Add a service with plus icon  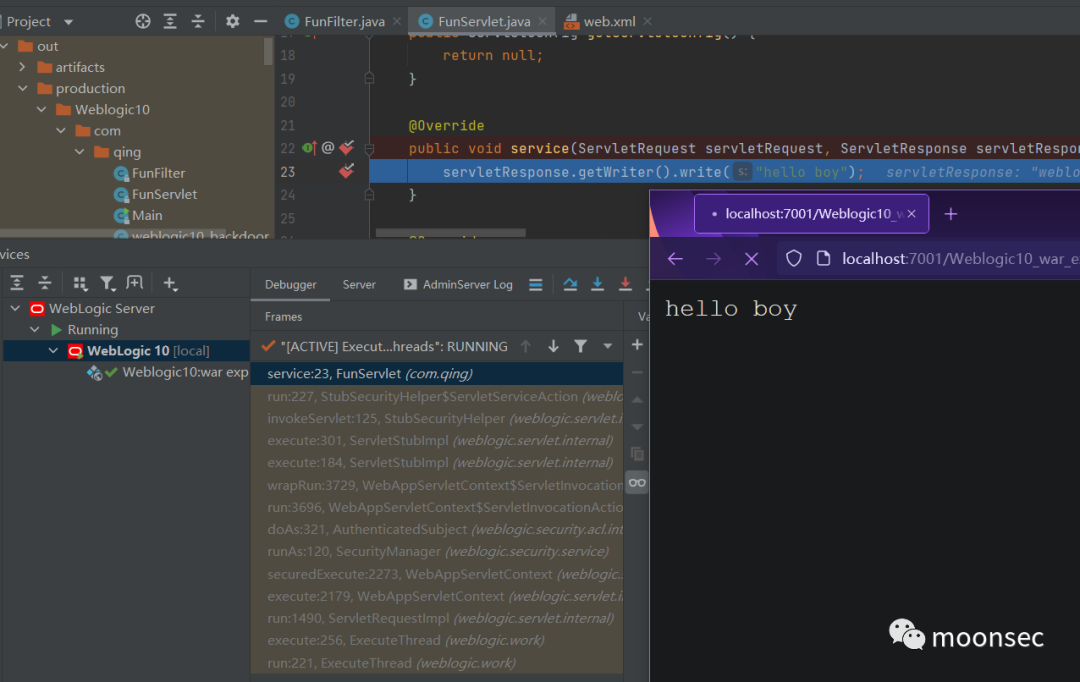pos(170,282)
